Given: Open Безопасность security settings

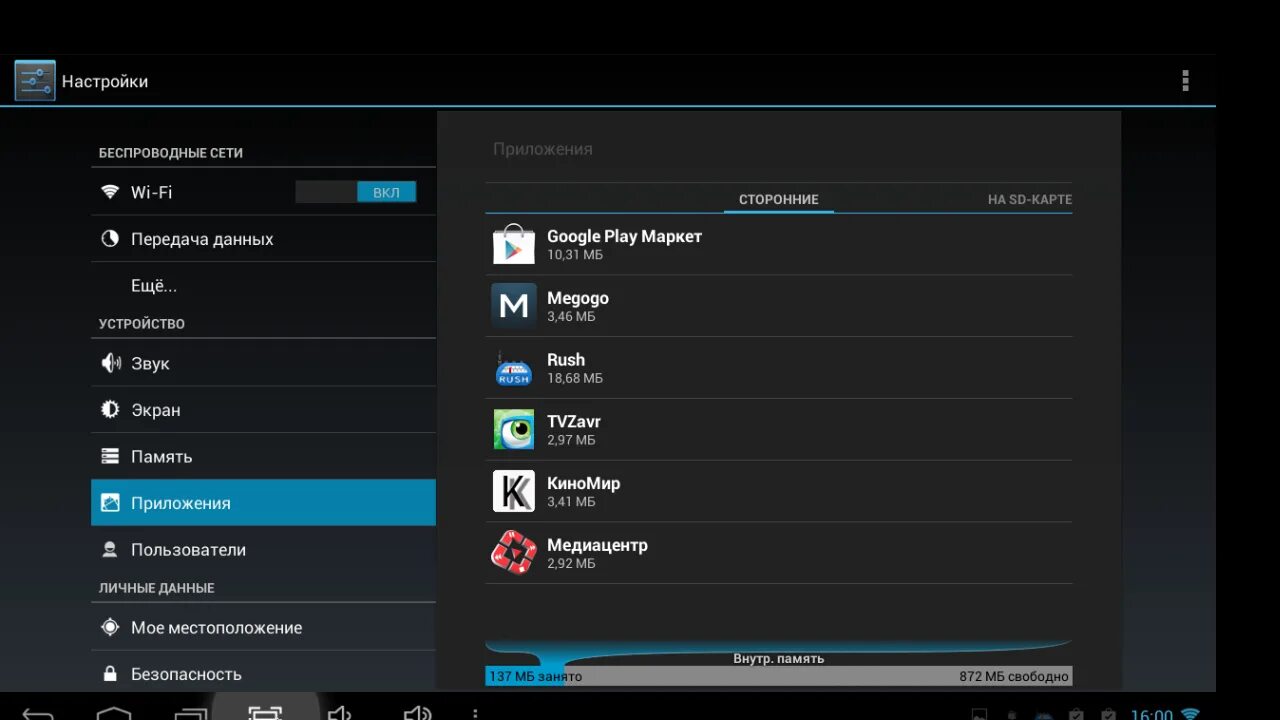Looking at the screenshot, I should pos(263,674).
